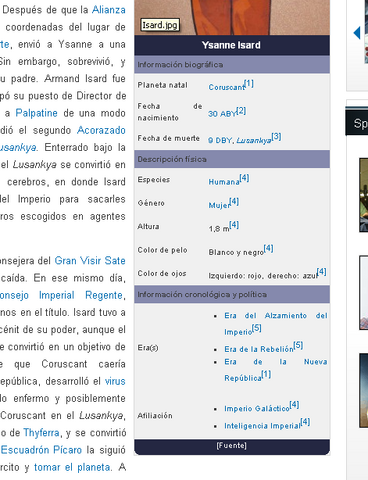Click the Descripción física section header
The image size is (368, 480).
pos(232,159)
